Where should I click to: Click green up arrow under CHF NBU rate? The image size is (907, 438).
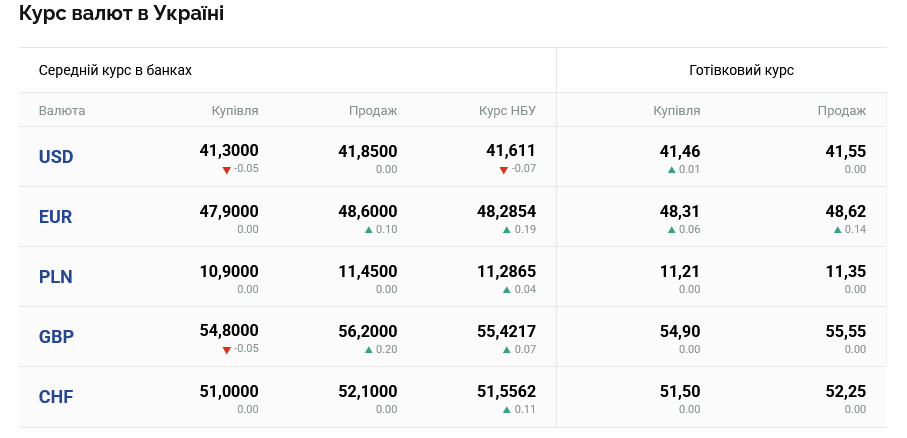(507, 410)
